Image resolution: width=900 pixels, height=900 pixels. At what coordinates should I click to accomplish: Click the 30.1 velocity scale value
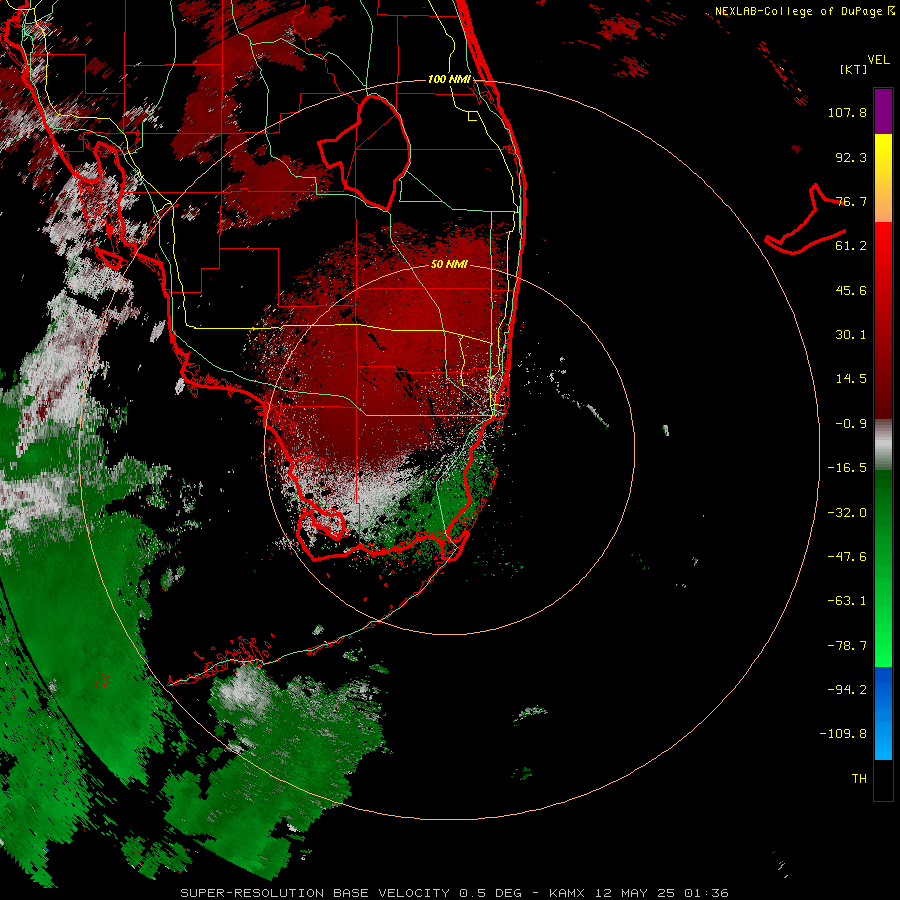(851, 335)
